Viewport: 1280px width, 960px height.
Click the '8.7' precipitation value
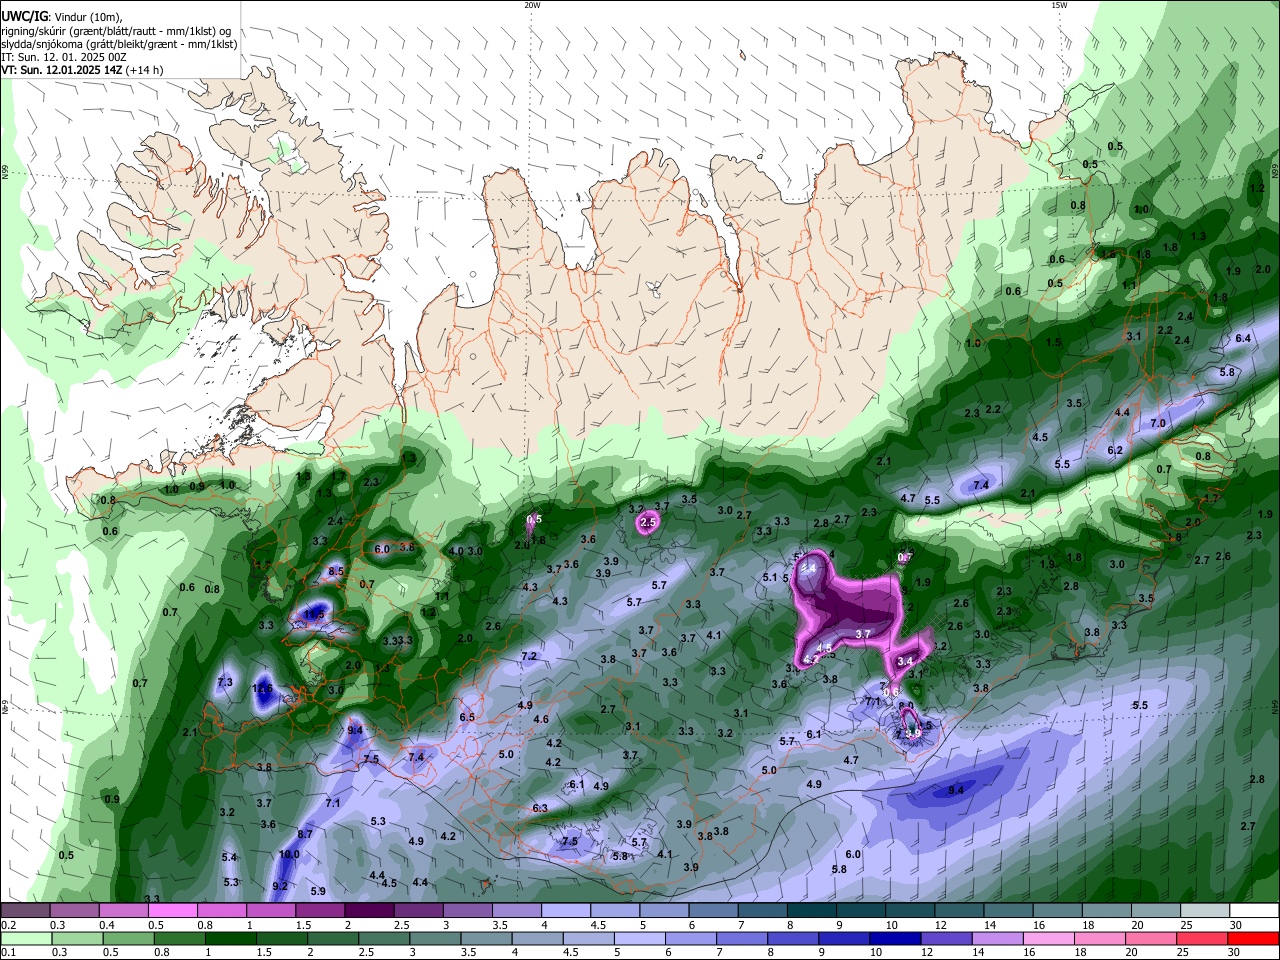point(305,834)
